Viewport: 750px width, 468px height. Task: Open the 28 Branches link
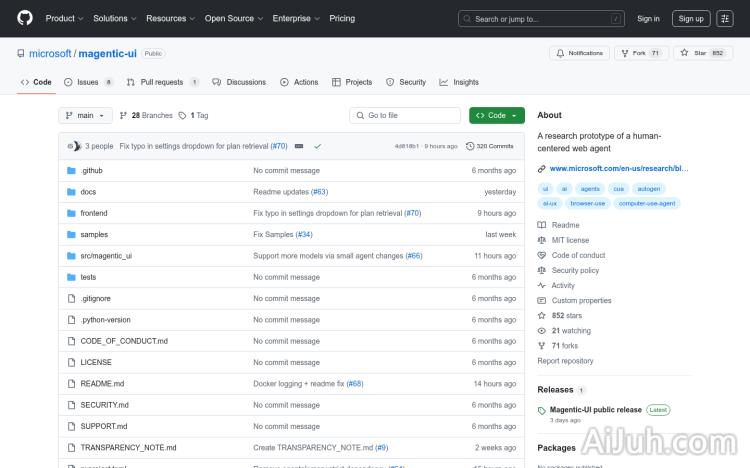click(x=146, y=115)
